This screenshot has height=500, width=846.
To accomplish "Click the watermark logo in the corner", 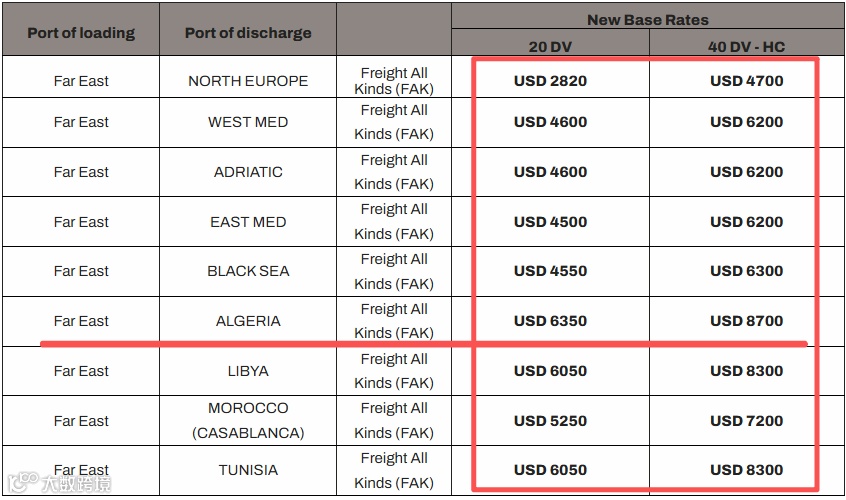I will [x=59, y=483].
